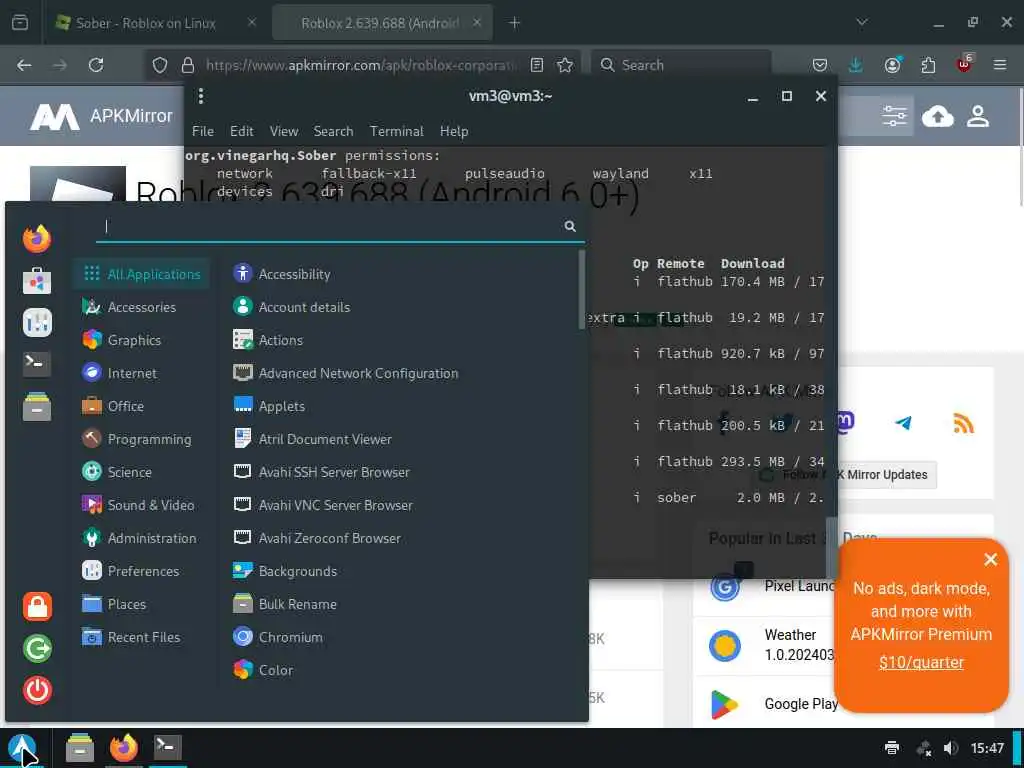The image size is (1024, 768).
Task: Open APKMirror Telegram social icon
Action: (903, 423)
